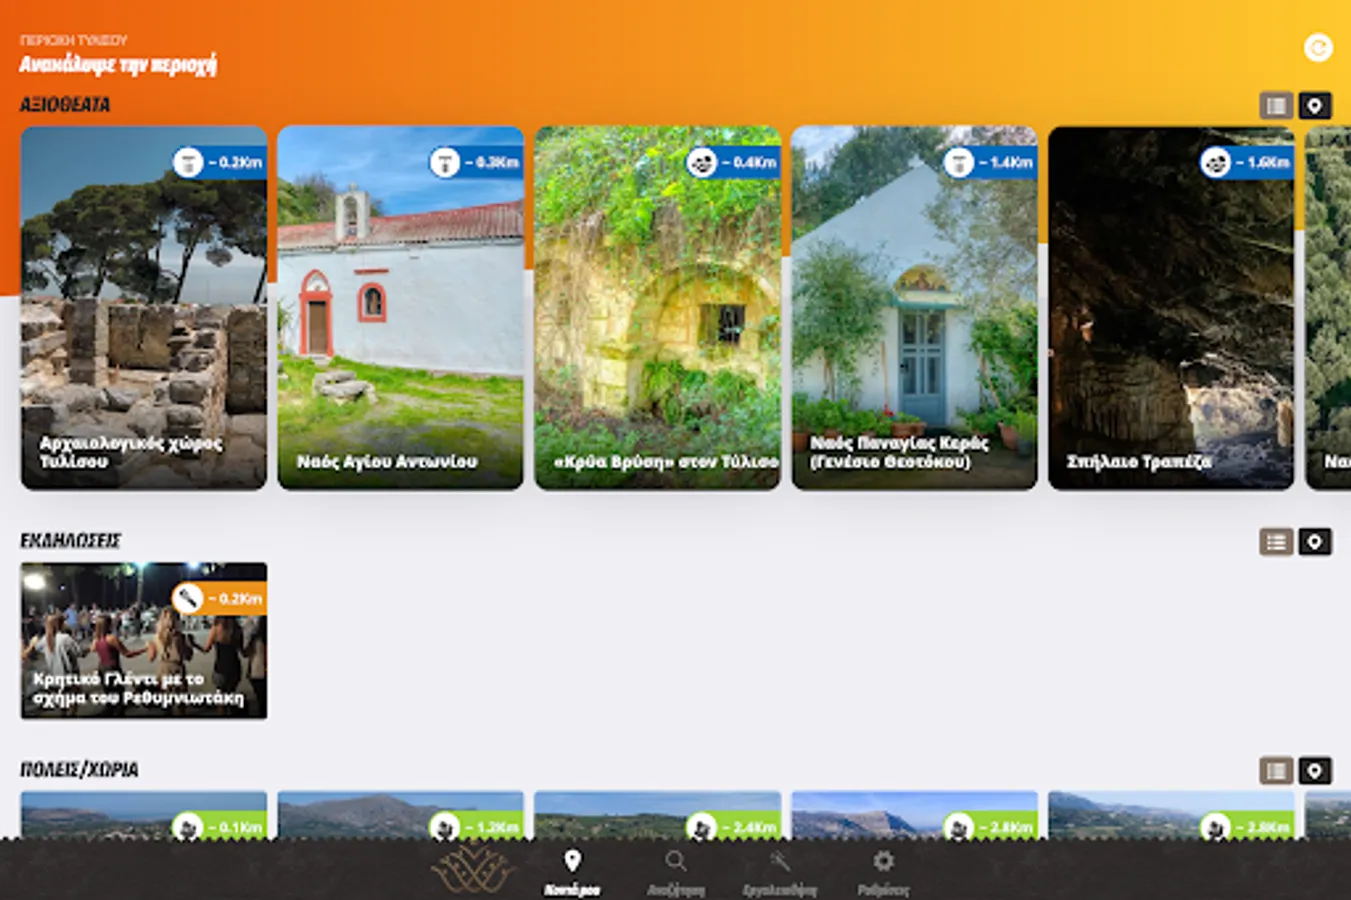This screenshot has width=1351, height=900.
Task: Tap the 0.2Km distance badge on archaeological site
Action: pos(218,162)
